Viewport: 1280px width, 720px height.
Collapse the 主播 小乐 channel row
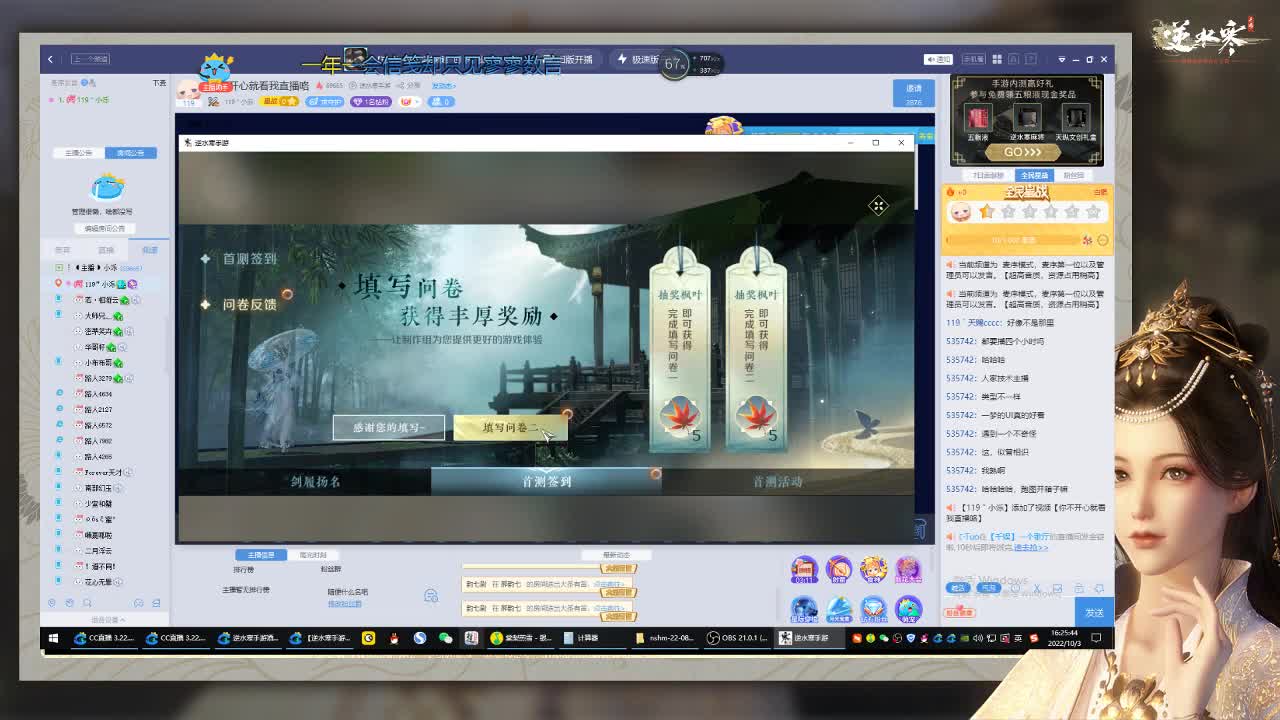pos(59,268)
